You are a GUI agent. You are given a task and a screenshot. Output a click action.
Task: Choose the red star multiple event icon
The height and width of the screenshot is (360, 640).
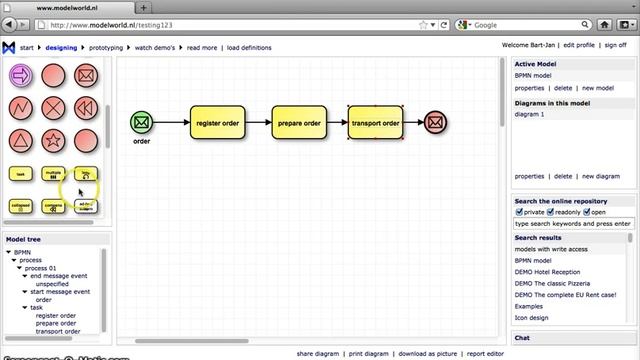click(x=53, y=141)
